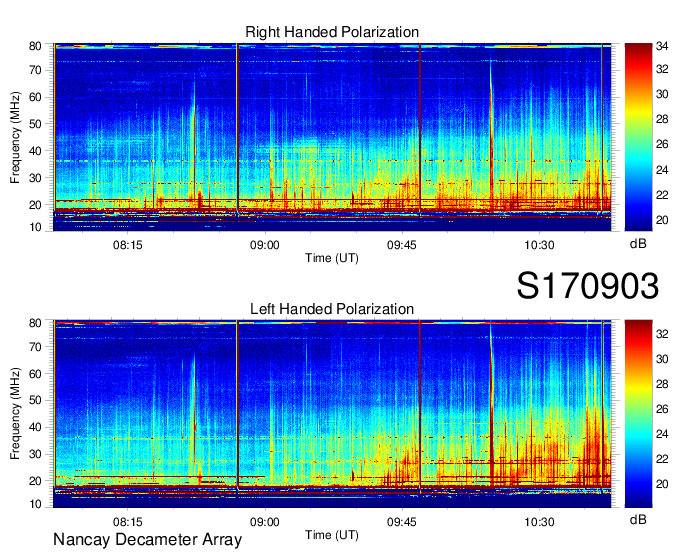Click the 70 MHz tick of Right Handed plot
Image resolution: width=680 pixels, height=552 pixels.
[x=35, y=70]
